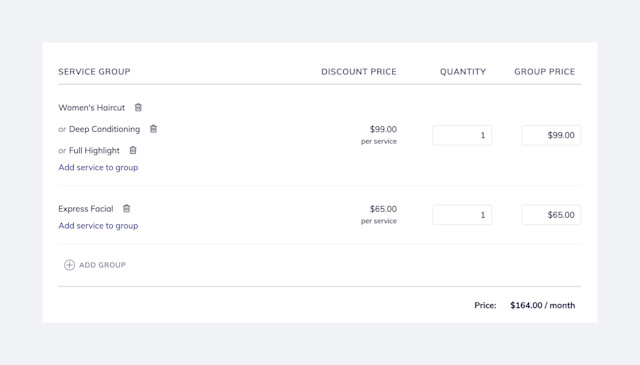Select the Full Highlight service name

[x=94, y=150]
